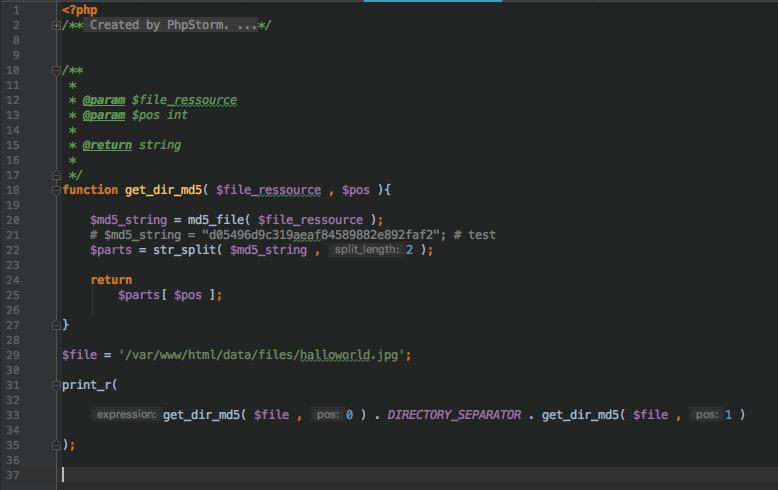The height and width of the screenshot is (490, 778).
Task: Click the str_split function call
Action: click(x=185, y=250)
